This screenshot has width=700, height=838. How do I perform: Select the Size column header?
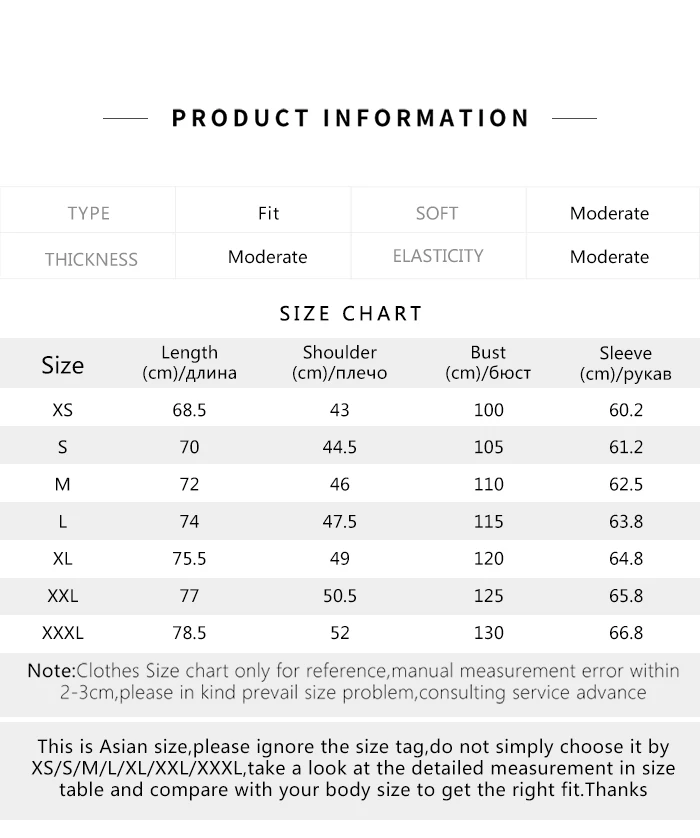63,365
